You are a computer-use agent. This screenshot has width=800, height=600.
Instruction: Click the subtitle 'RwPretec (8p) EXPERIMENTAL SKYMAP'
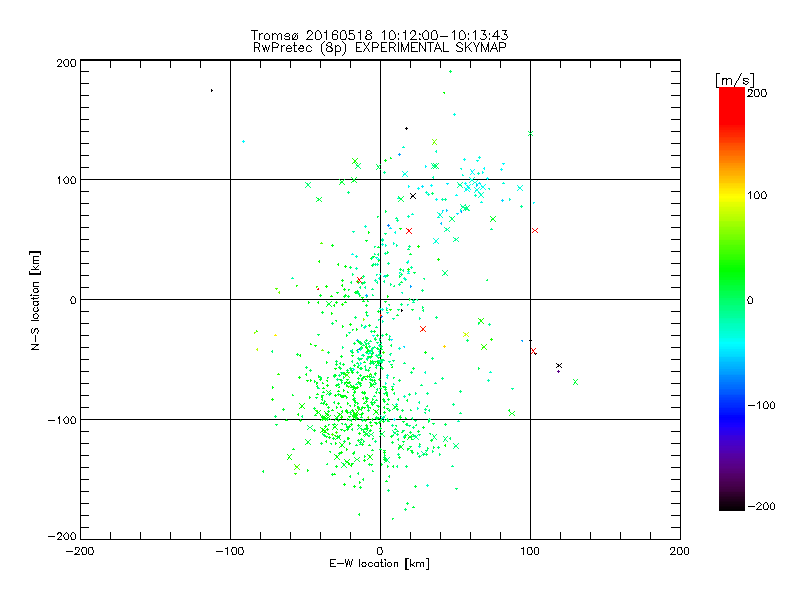pos(380,47)
